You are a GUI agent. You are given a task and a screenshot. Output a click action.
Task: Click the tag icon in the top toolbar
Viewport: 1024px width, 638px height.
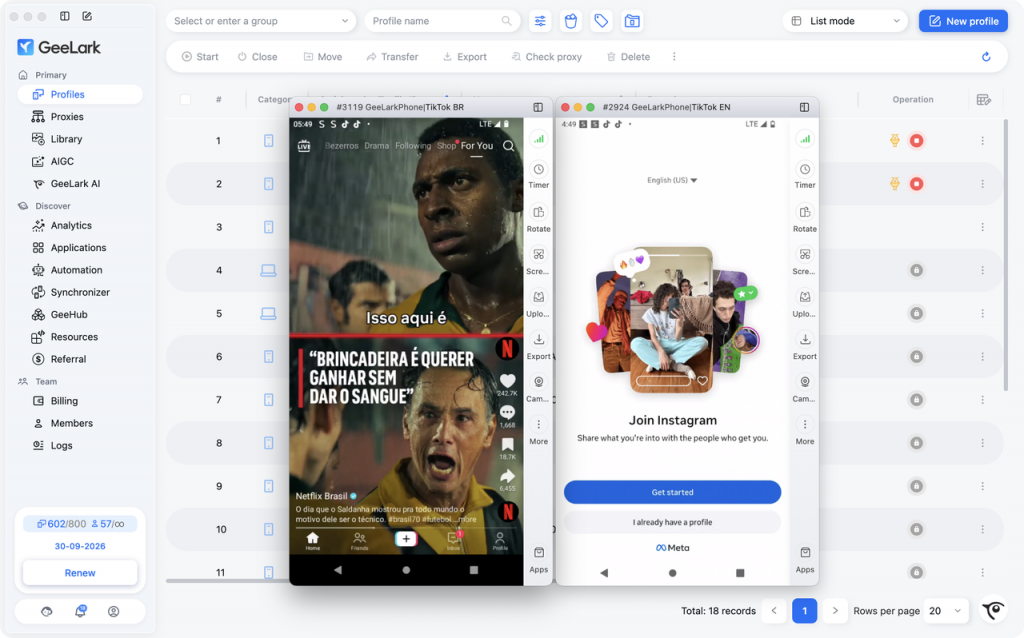tap(601, 21)
